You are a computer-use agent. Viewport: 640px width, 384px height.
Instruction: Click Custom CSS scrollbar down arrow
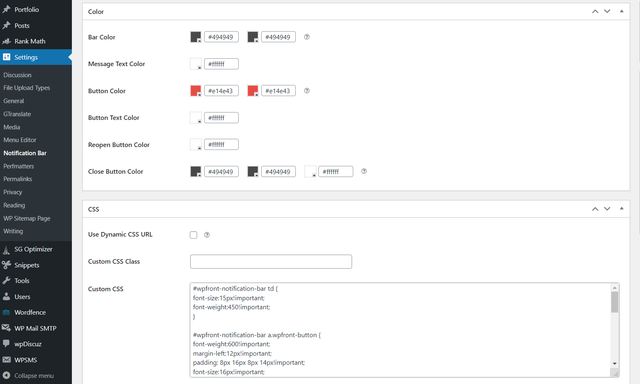615,364
